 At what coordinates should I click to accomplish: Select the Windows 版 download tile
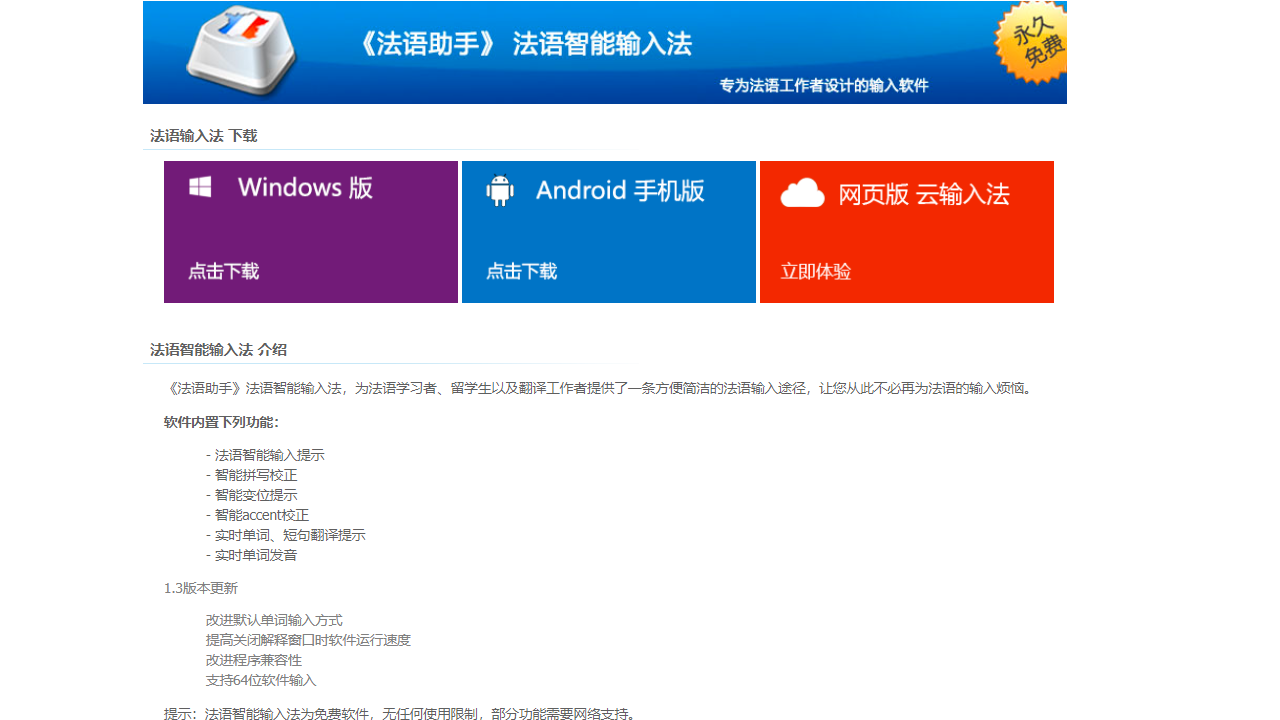tap(310, 231)
